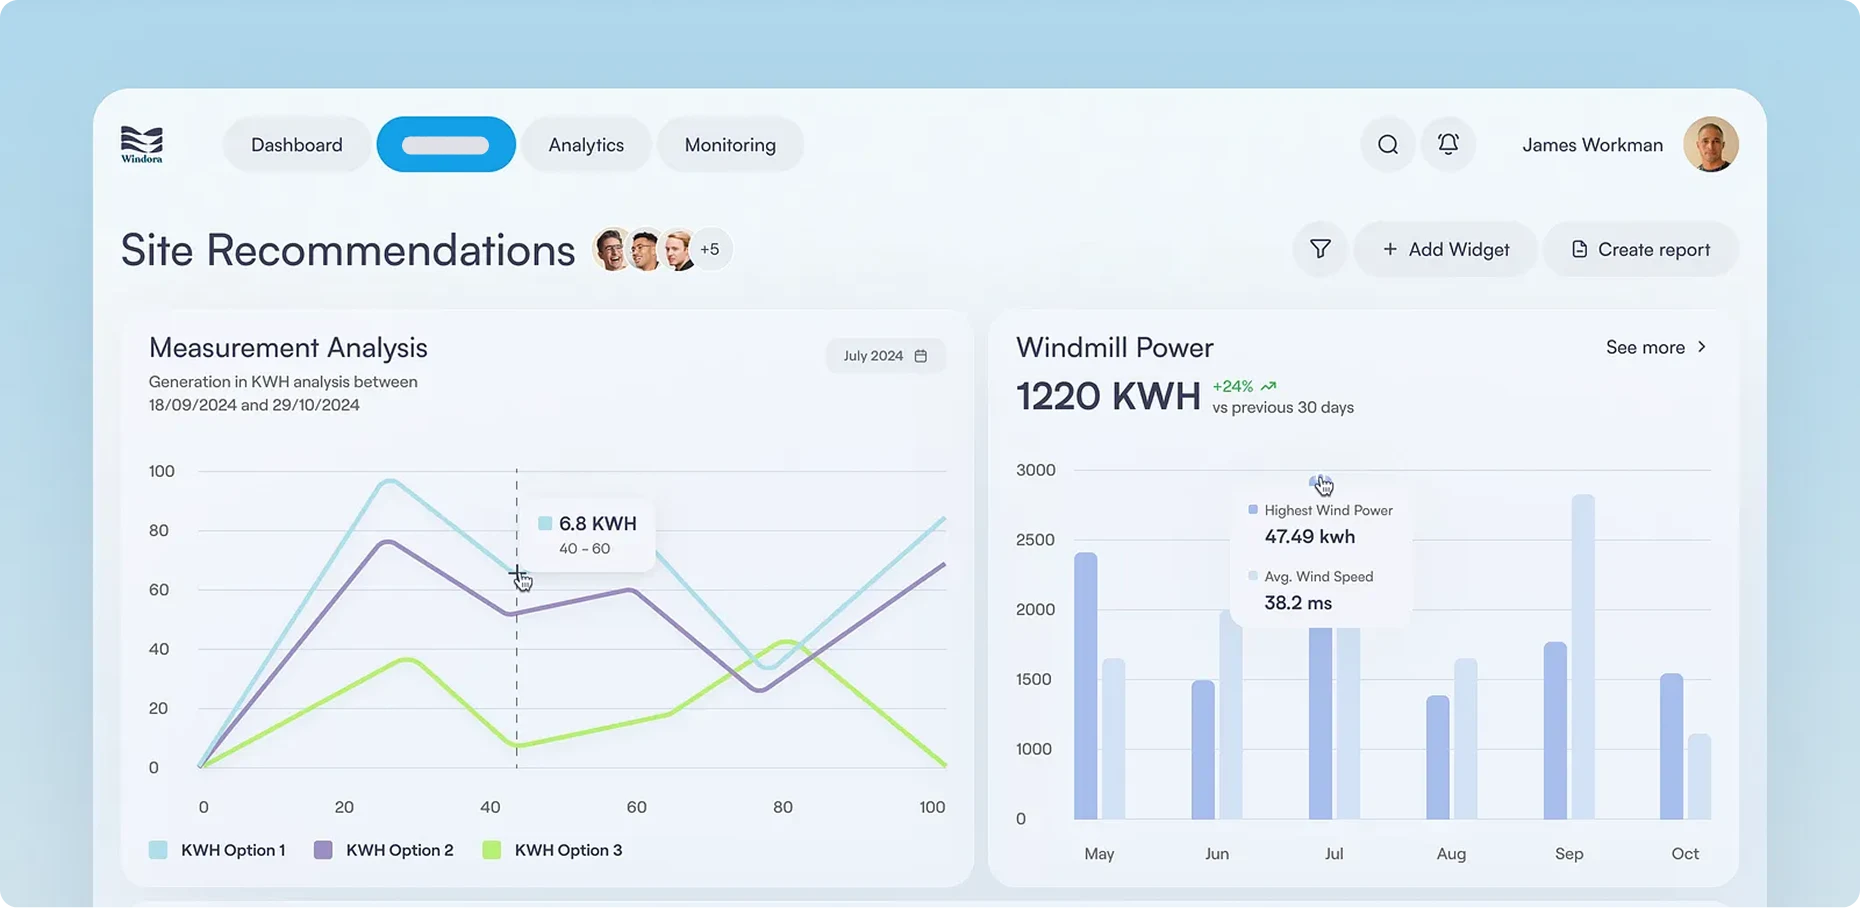The width and height of the screenshot is (1860, 908).
Task: Switch to the Dashboard tab
Action: [296, 145]
